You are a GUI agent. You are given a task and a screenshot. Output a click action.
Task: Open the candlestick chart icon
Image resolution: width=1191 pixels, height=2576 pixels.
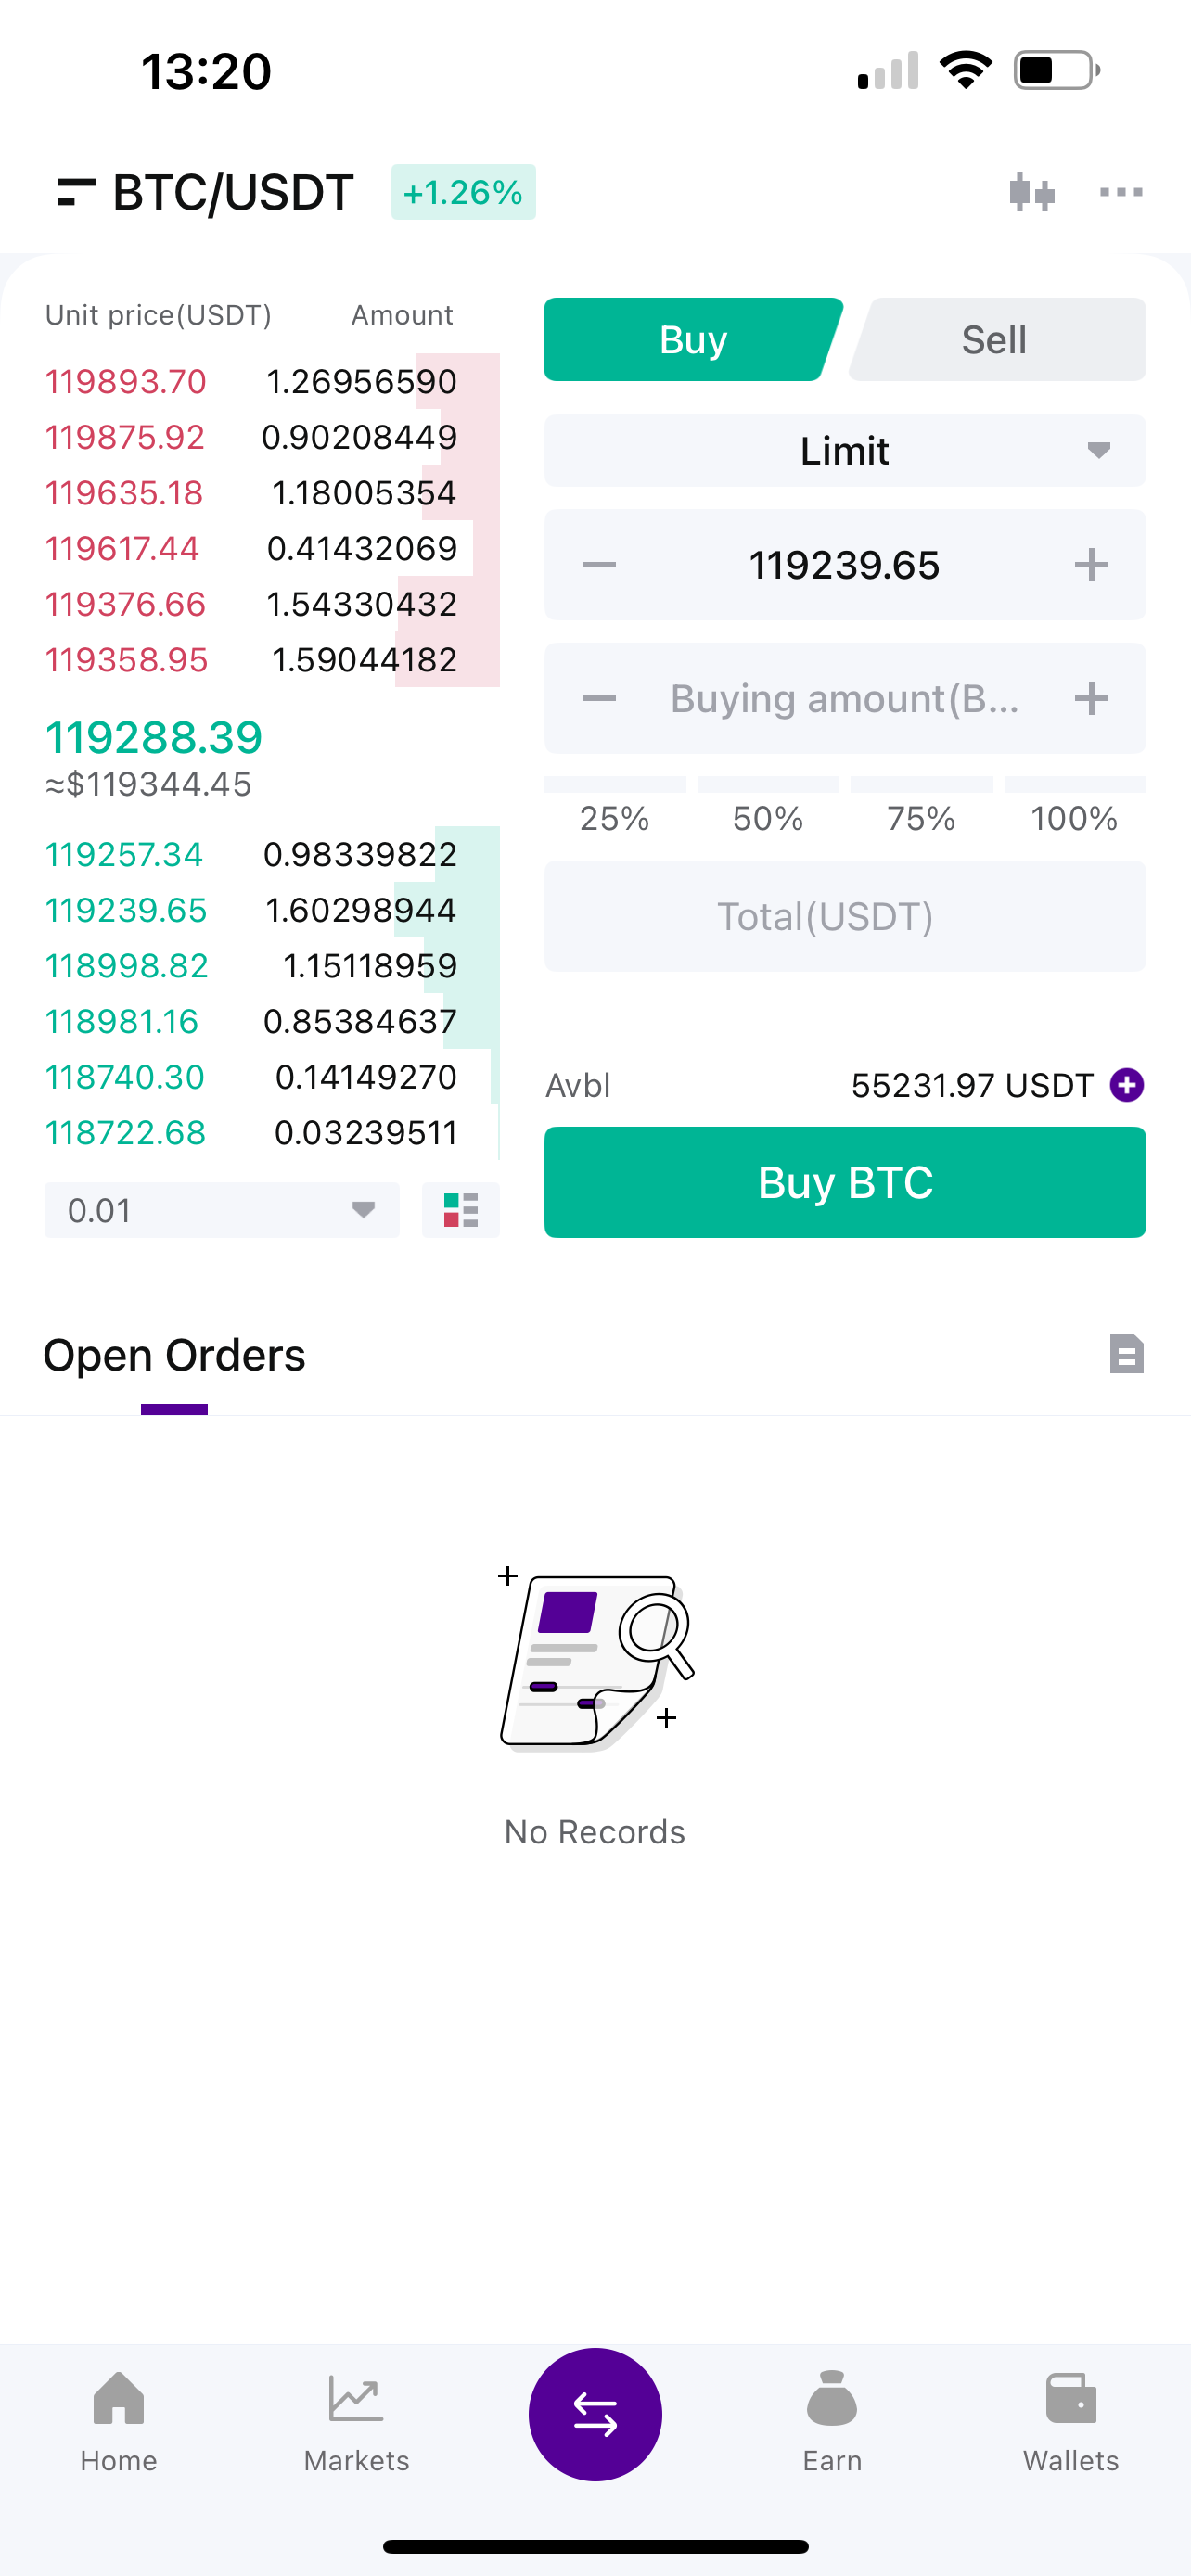(x=1031, y=192)
